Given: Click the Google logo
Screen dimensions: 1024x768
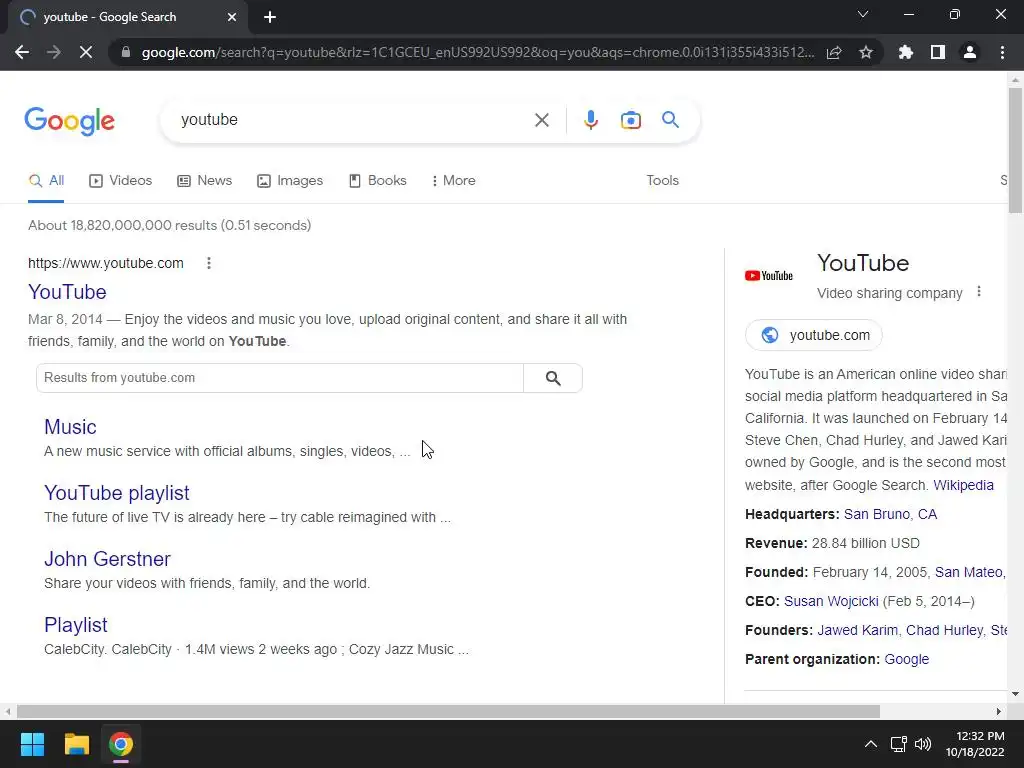Looking at the screenshot, I should pos(69,121).
